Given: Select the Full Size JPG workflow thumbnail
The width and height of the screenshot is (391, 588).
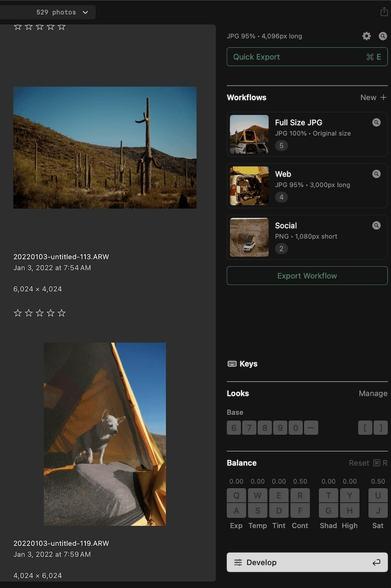Looking at the screenshot, I should tap(249, 134).
